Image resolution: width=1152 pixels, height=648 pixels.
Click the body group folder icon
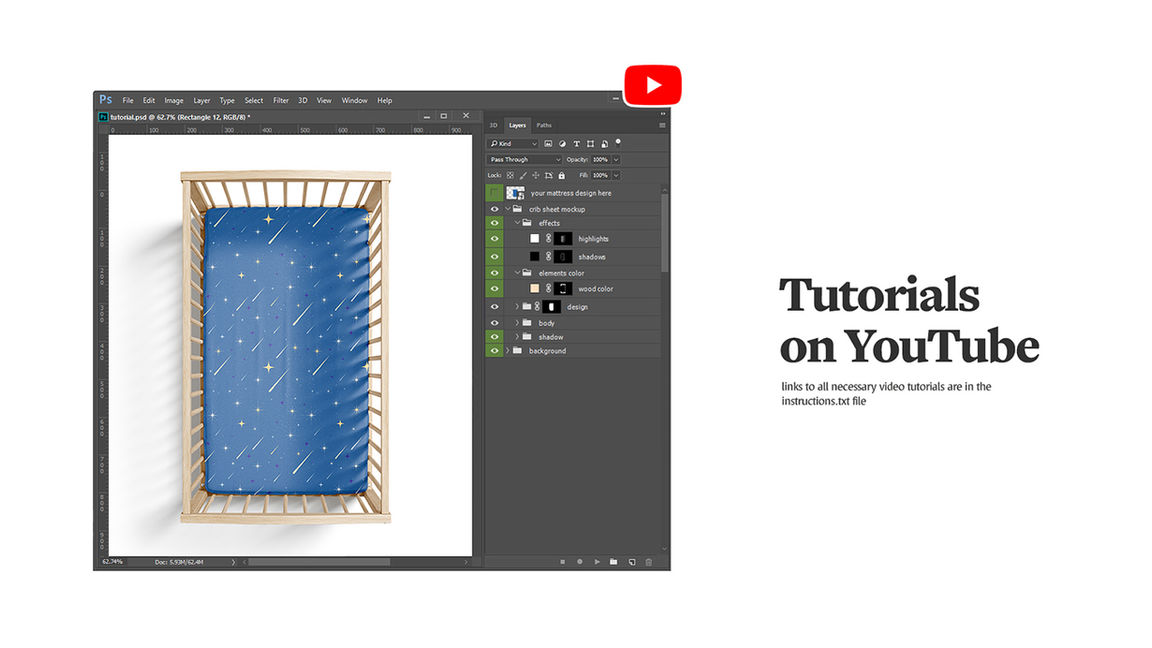tap(527, 323)
